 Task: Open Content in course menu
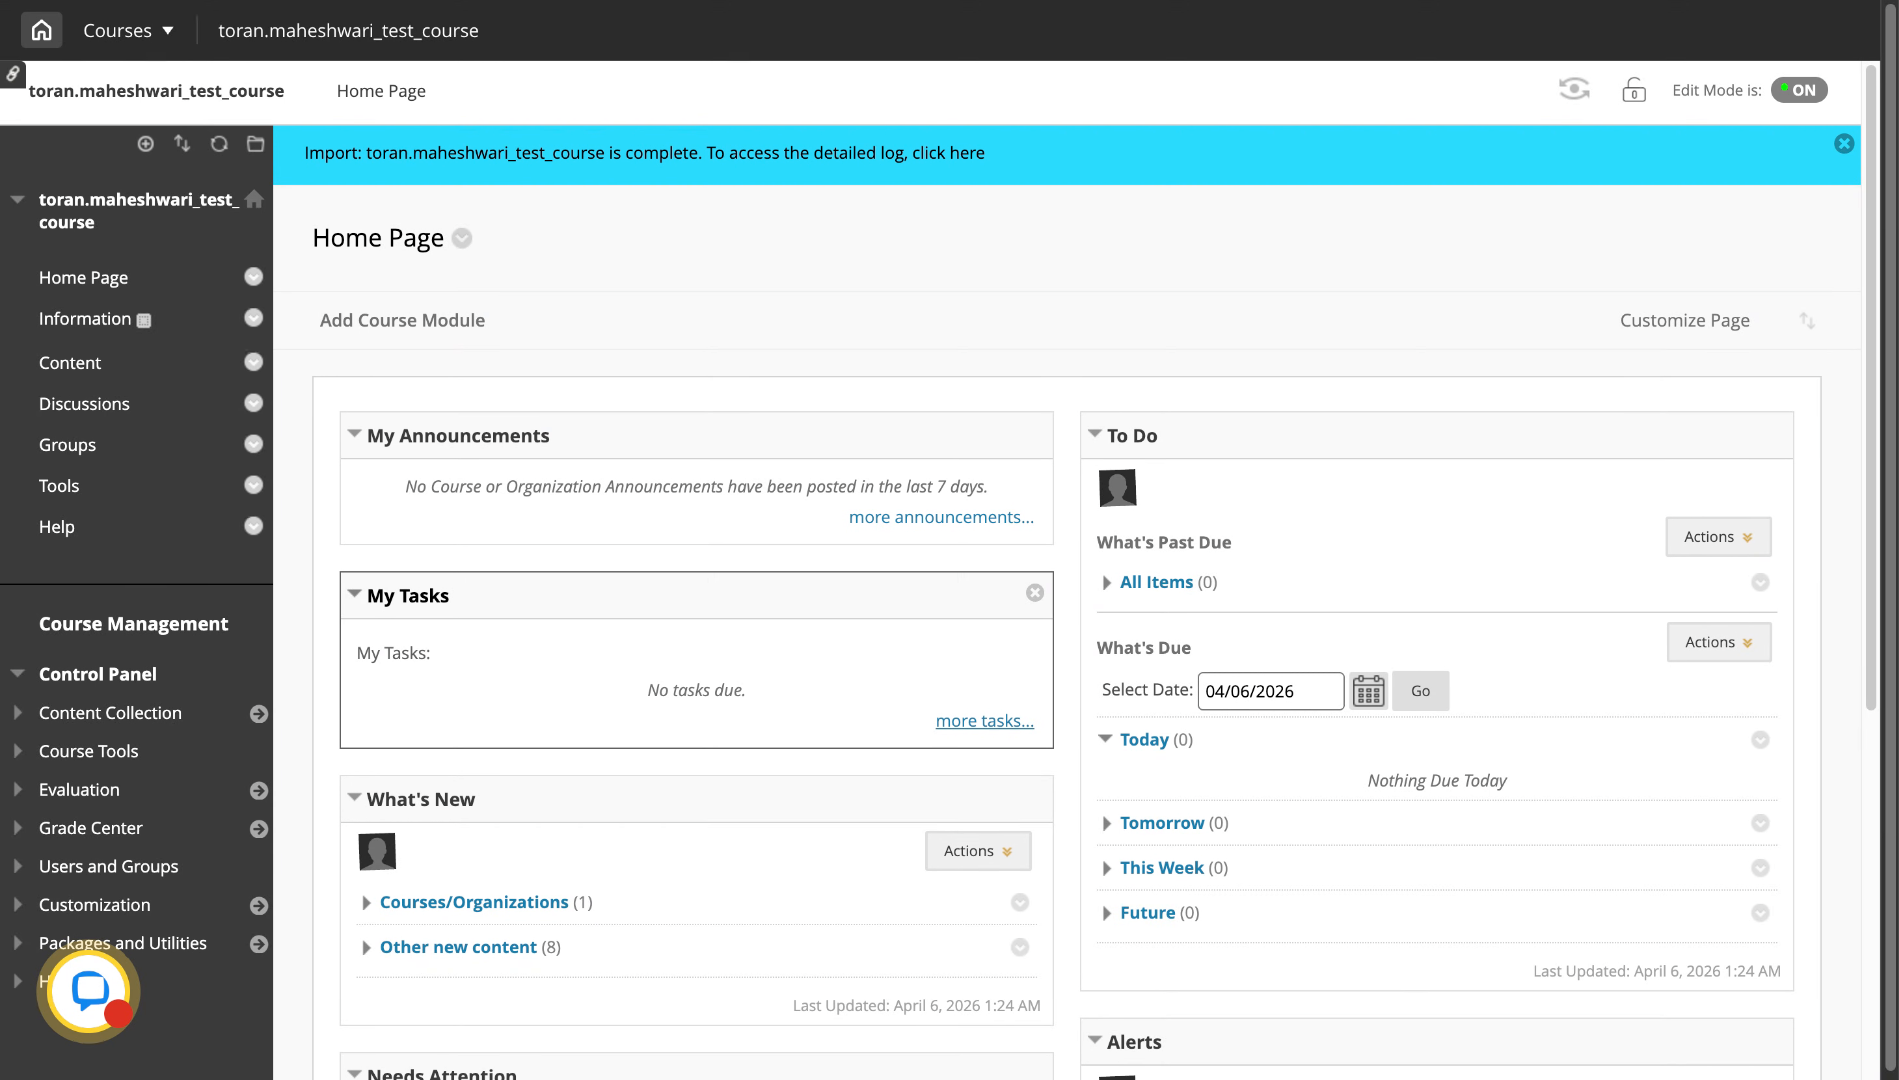point(70,362)
